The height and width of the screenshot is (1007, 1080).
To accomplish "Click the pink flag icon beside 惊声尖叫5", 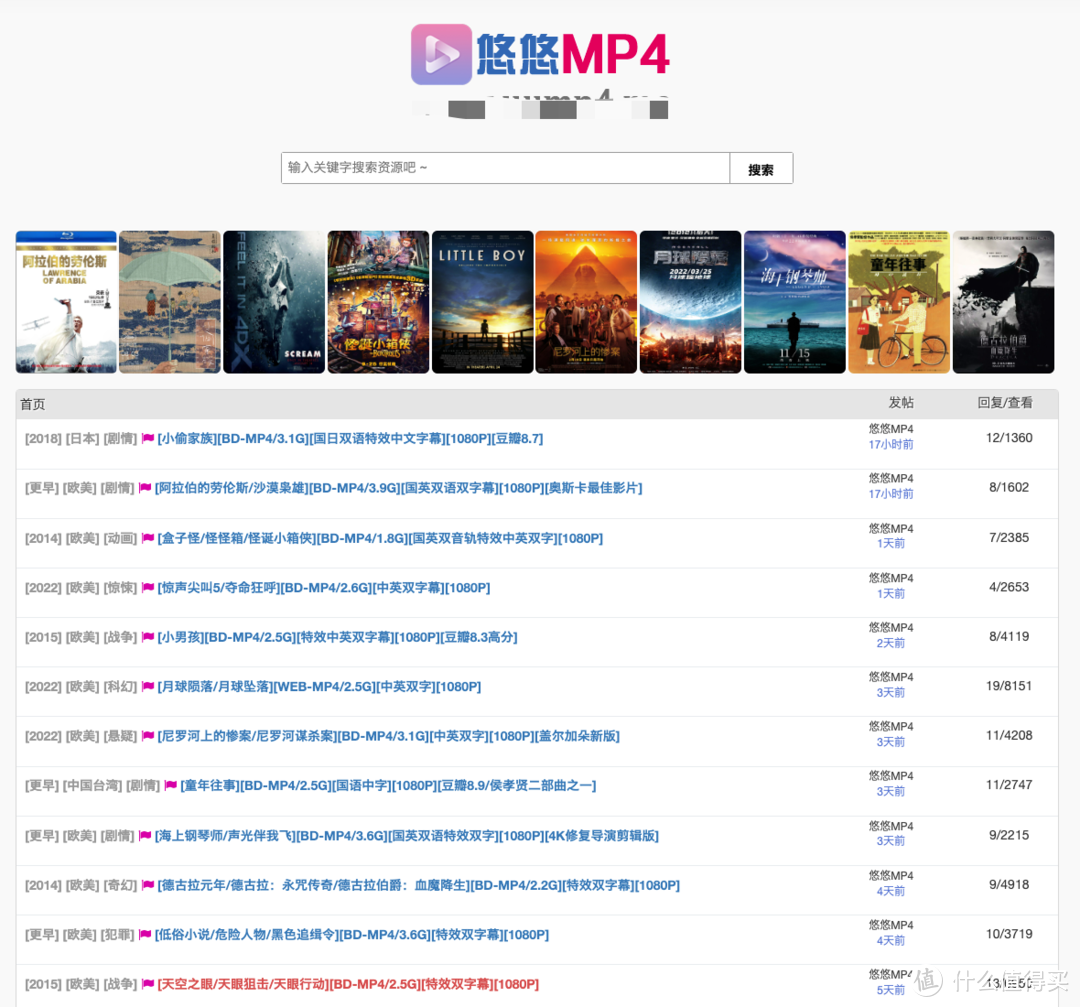I will [148, 588].
